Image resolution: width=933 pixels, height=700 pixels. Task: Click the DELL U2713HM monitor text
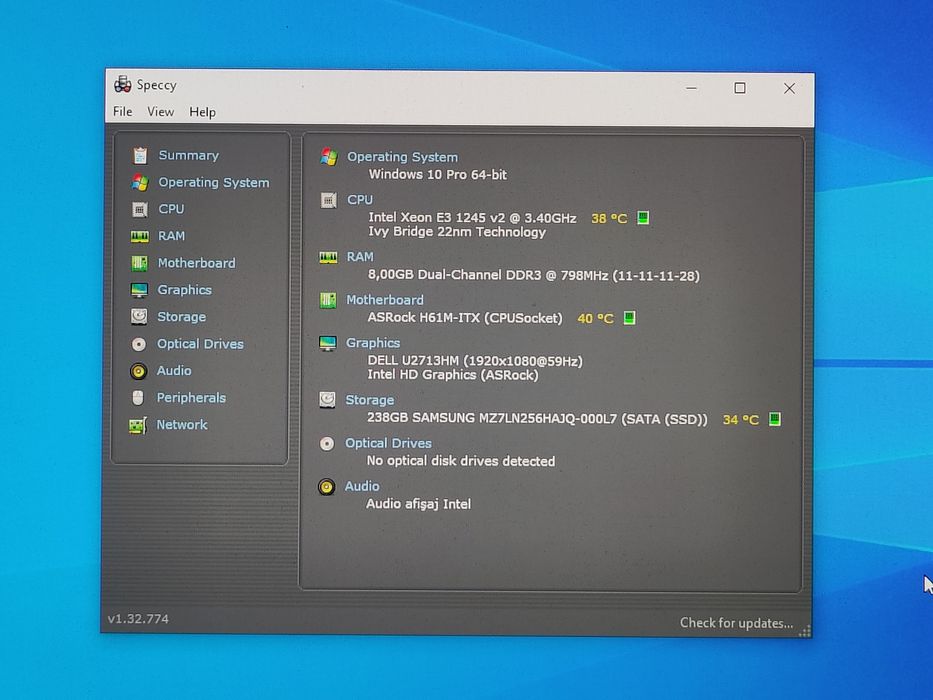pyautogui.click(x=475, y=361)
